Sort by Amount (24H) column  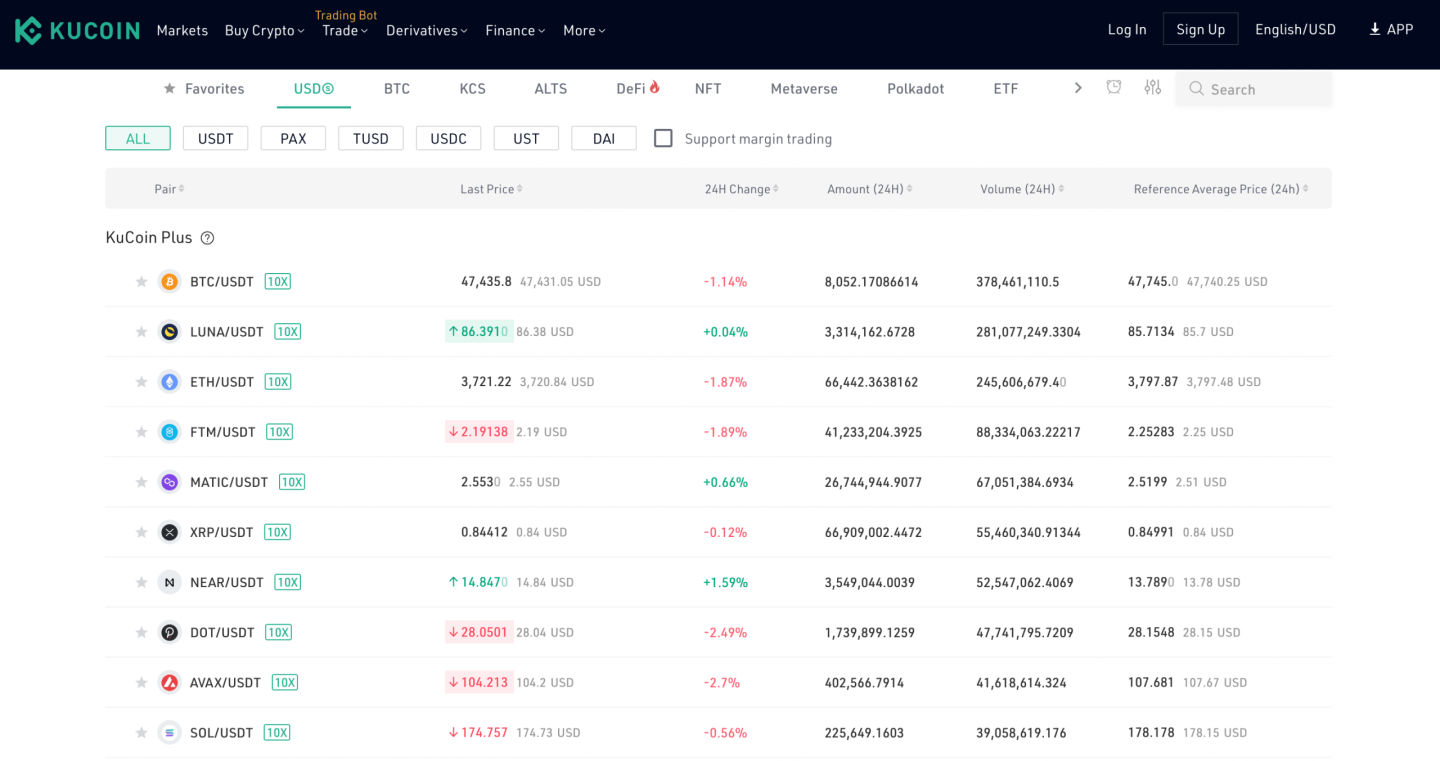869,189
